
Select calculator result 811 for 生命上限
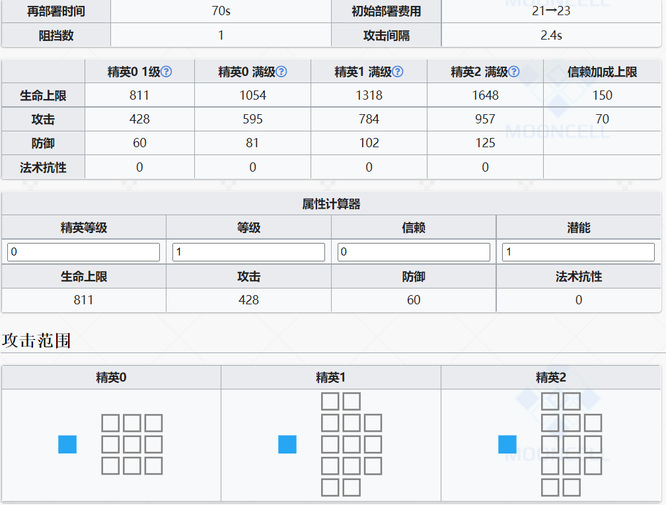pyautogui.click(x=83, y=300)
